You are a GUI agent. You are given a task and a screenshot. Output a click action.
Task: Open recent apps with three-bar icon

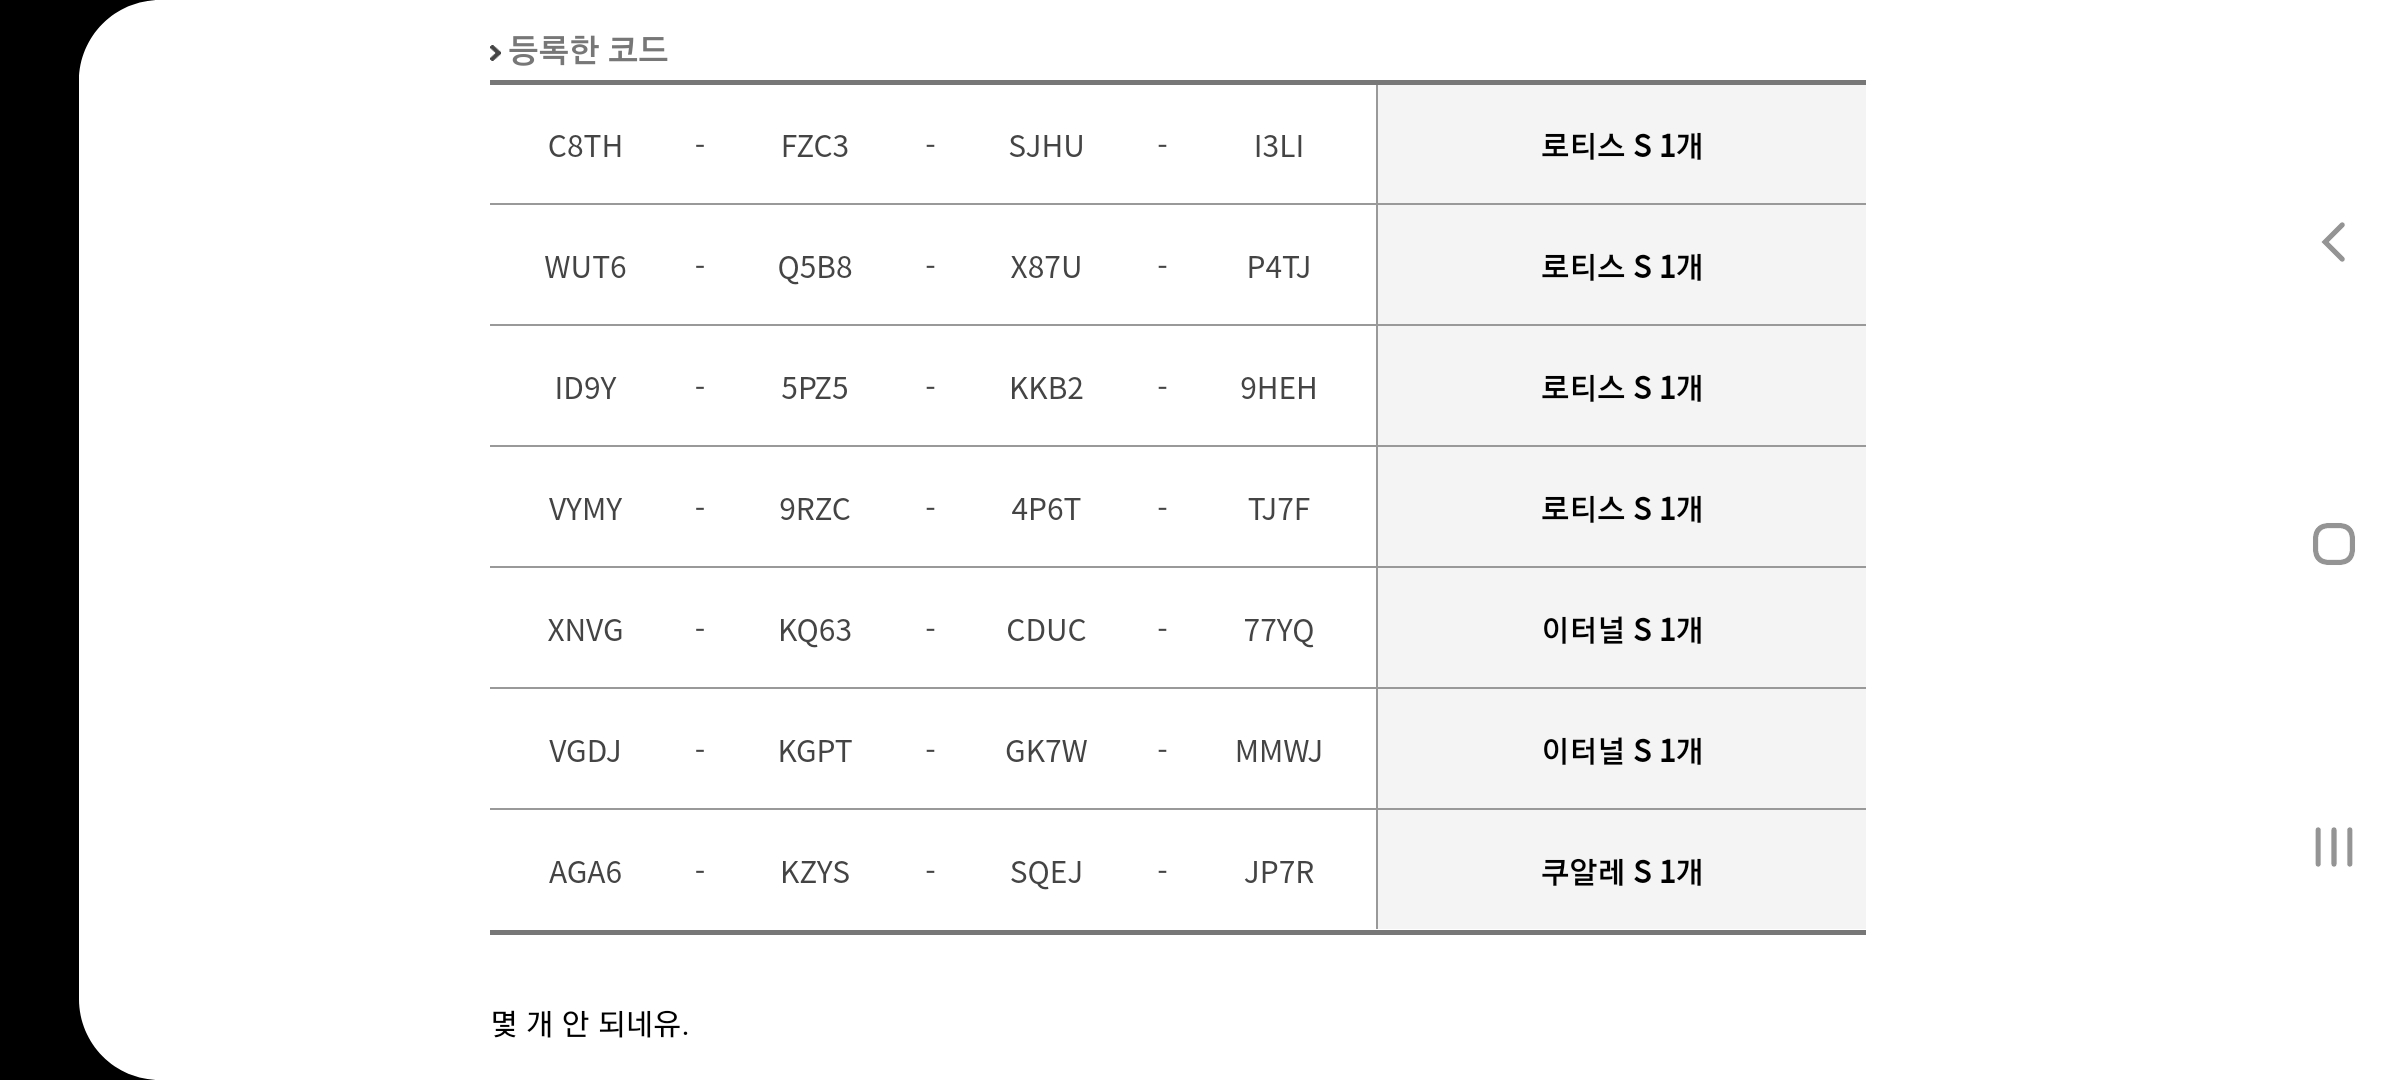2333,847
